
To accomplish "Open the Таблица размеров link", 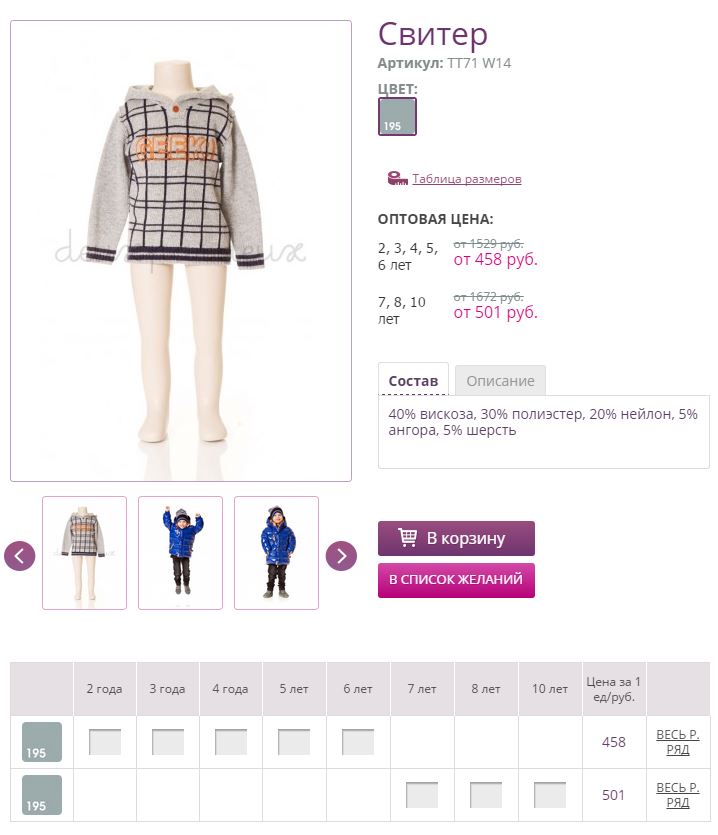I will 467,179.
